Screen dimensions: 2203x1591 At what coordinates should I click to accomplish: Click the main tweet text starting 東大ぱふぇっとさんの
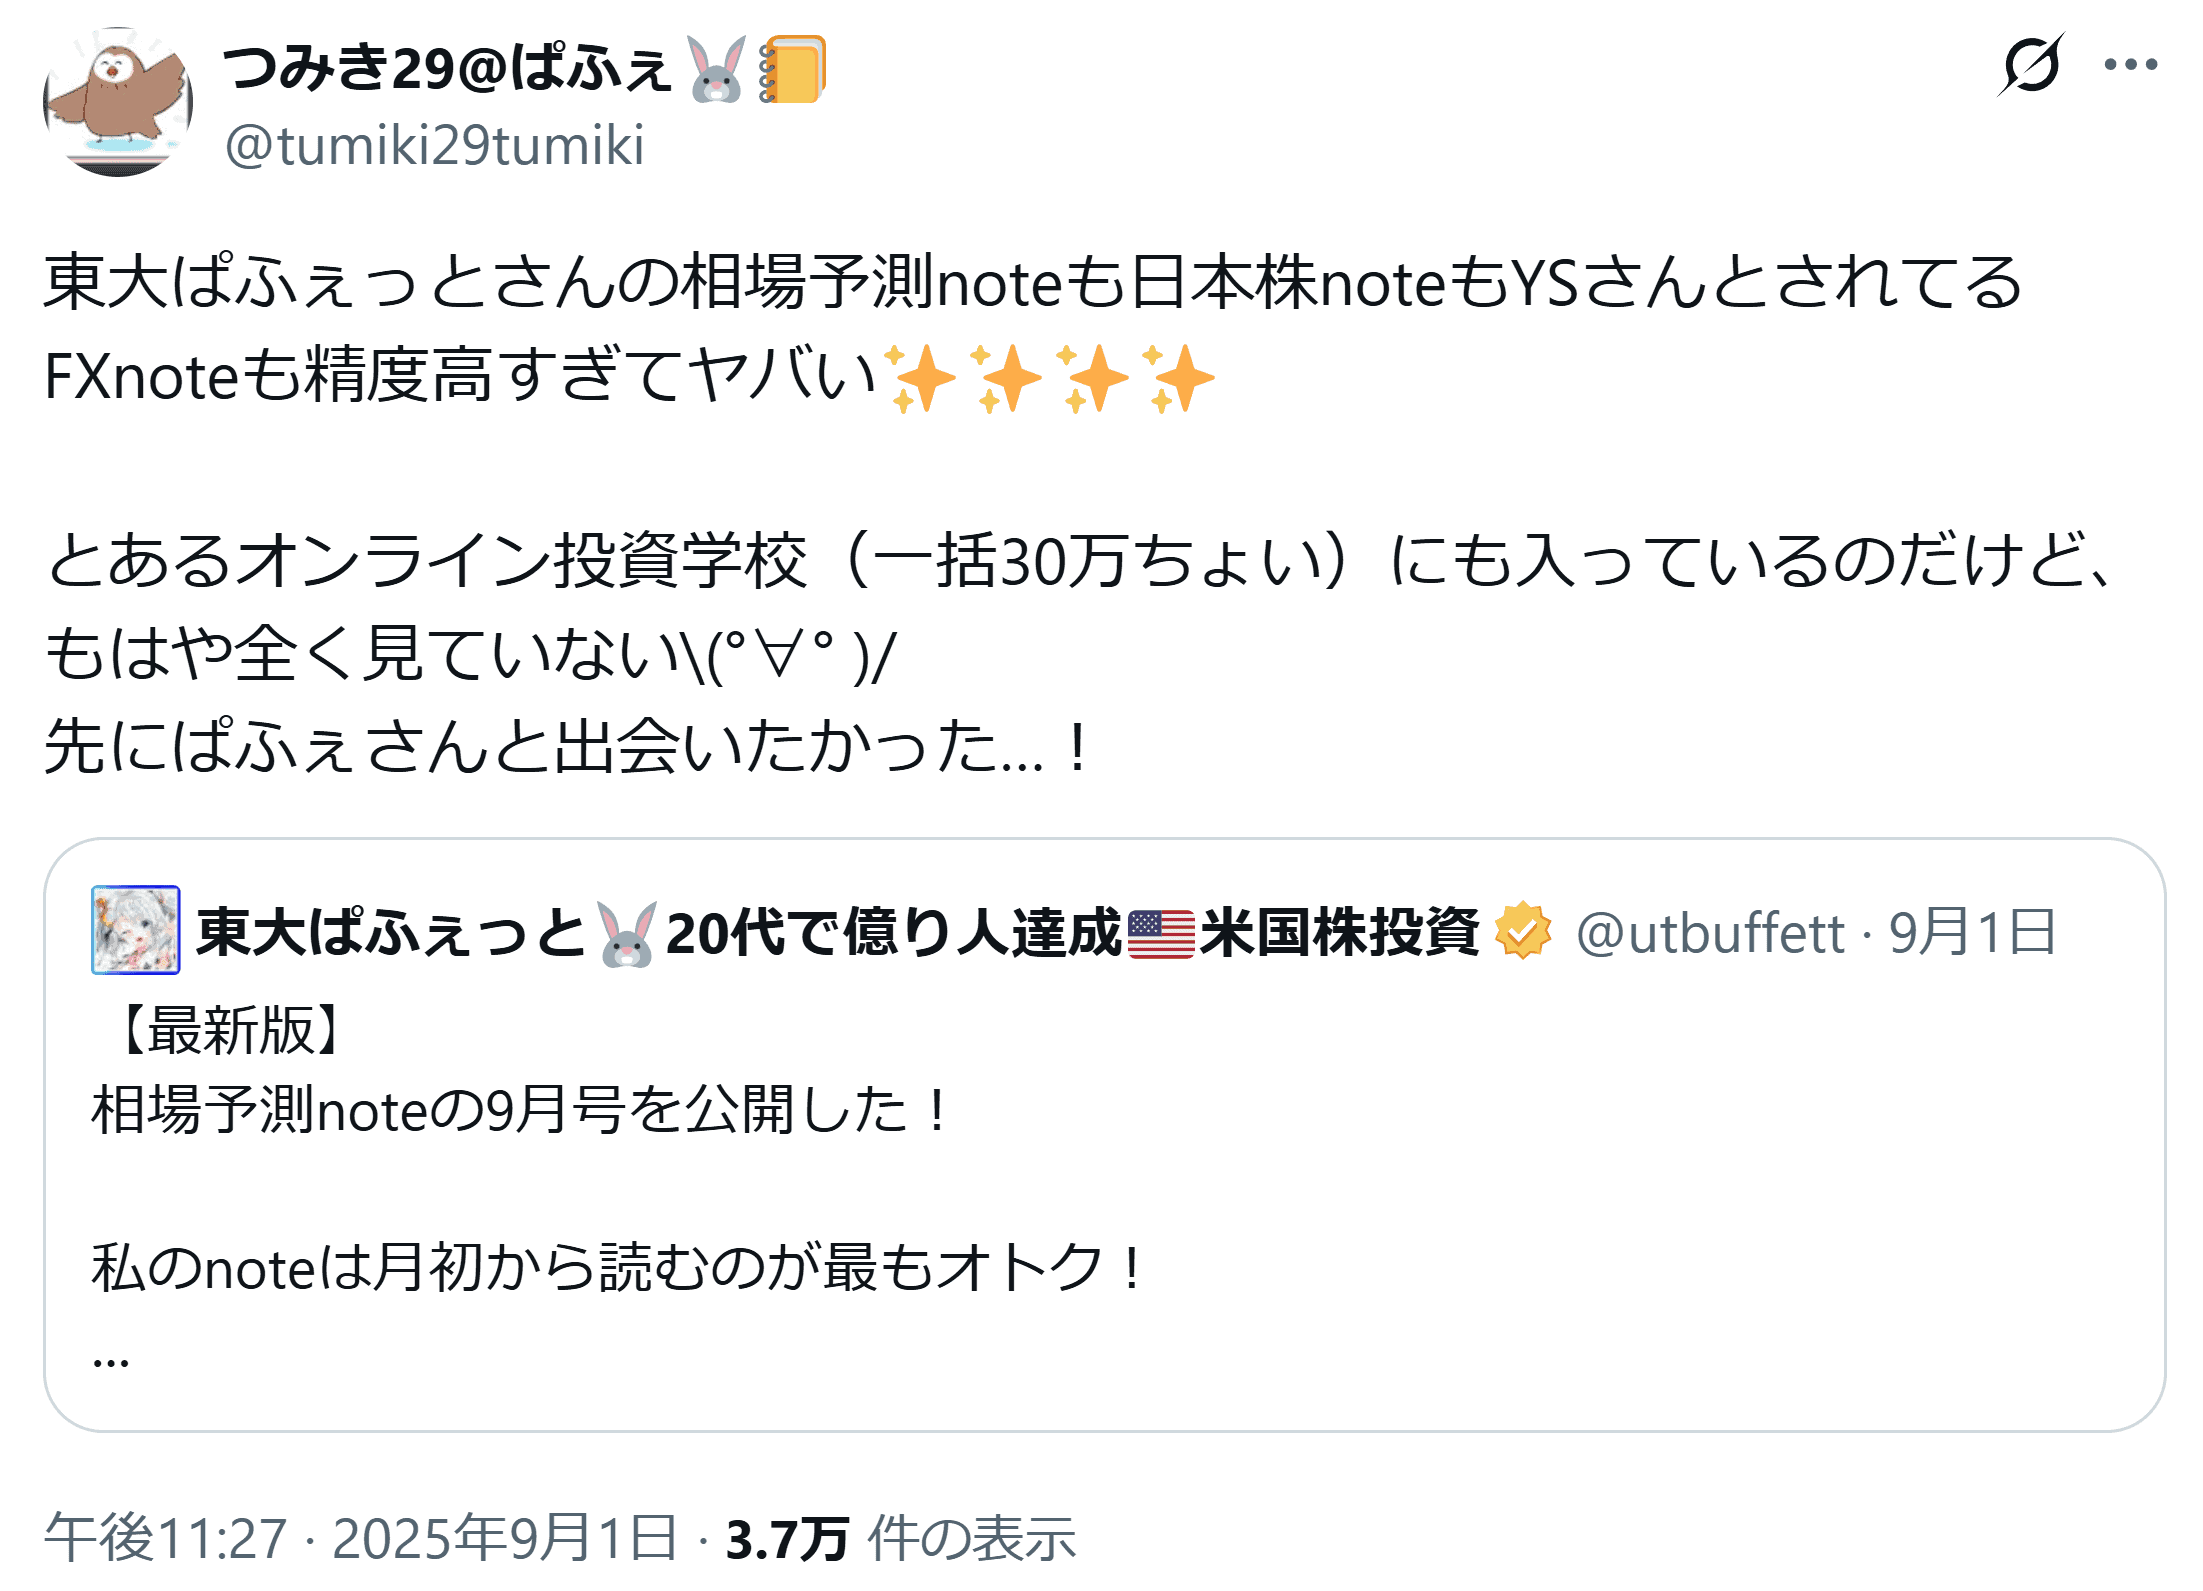pos(1030,283)
